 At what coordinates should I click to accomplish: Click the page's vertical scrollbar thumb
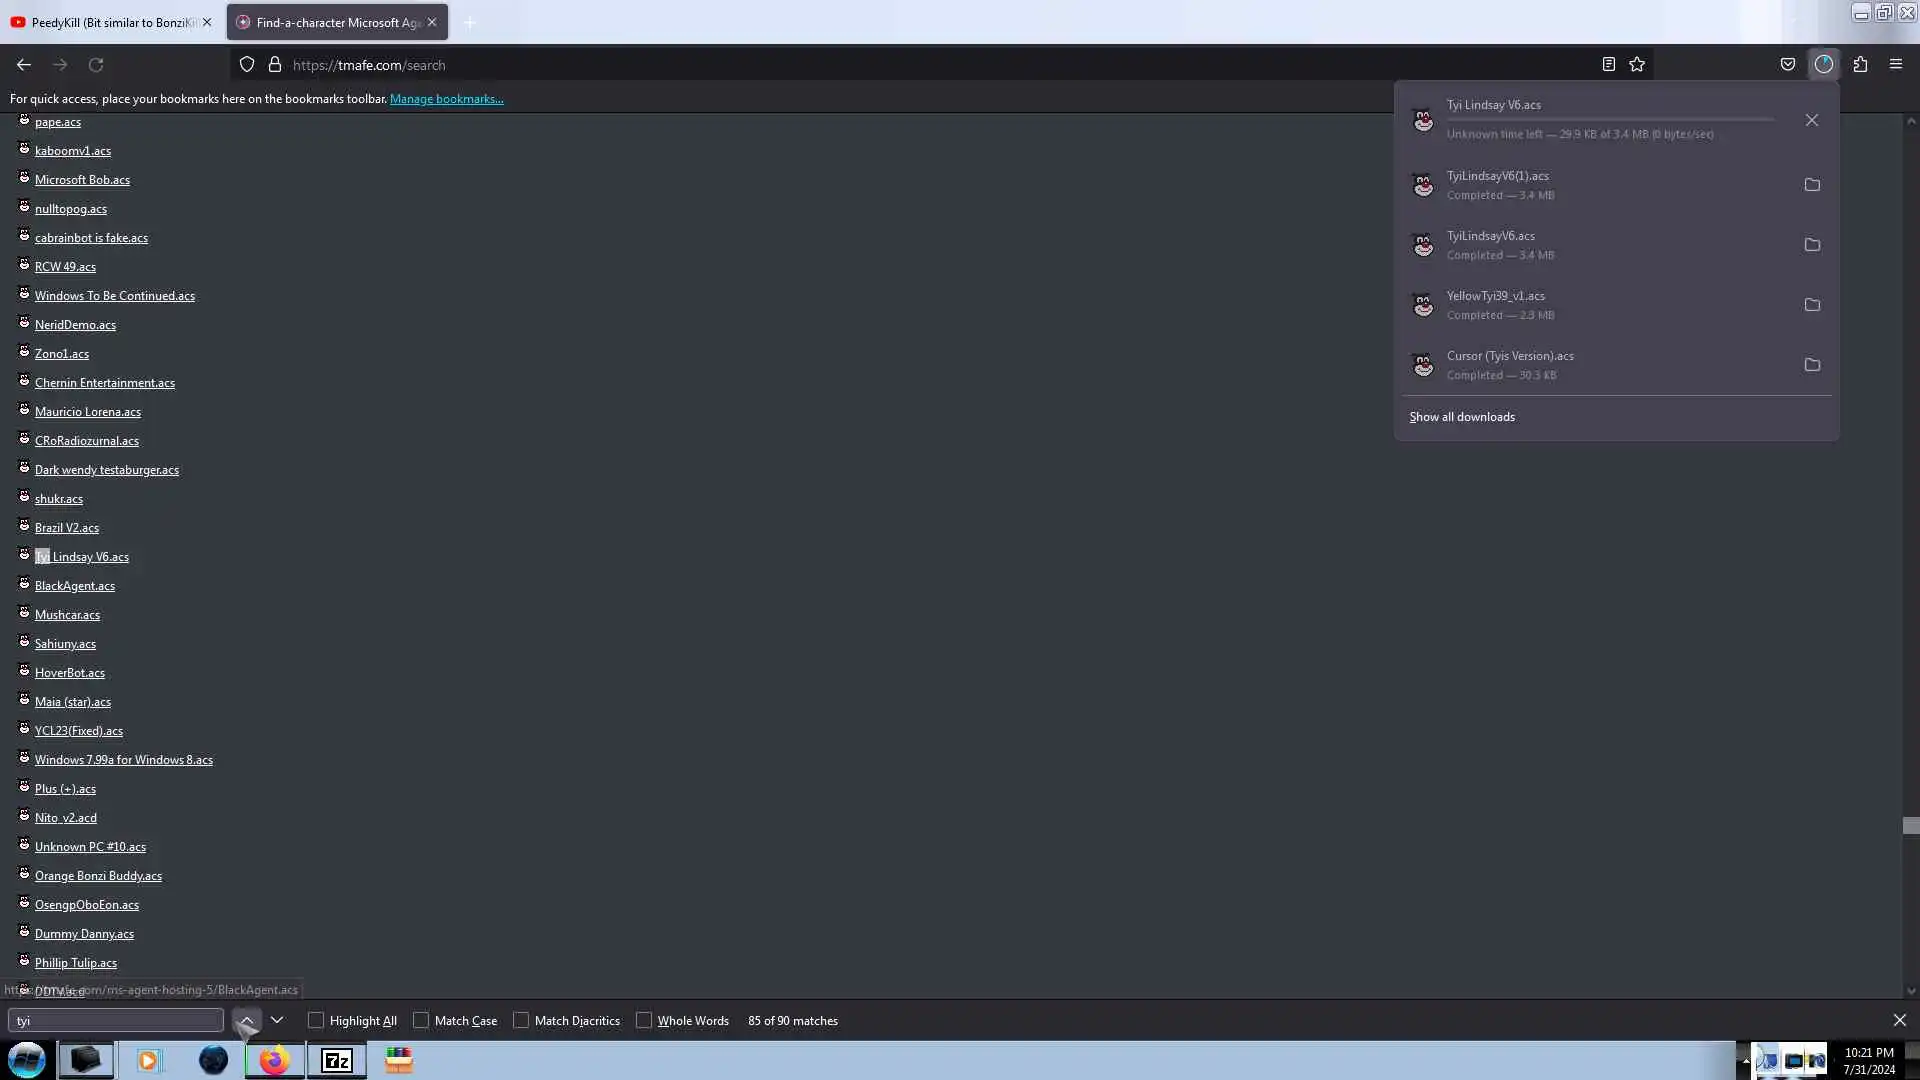(1911, 826)
